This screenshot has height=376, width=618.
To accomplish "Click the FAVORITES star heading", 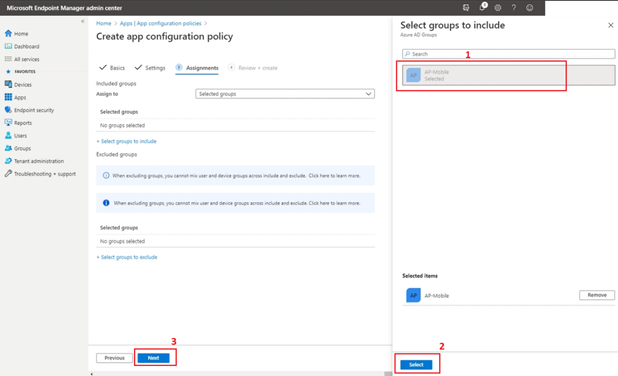I will pos(20,71).
